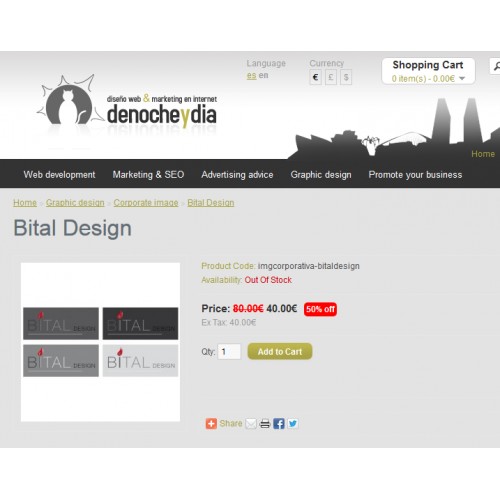Click the print icon
This screenshot has height=500, width=500.
point(265,424)
